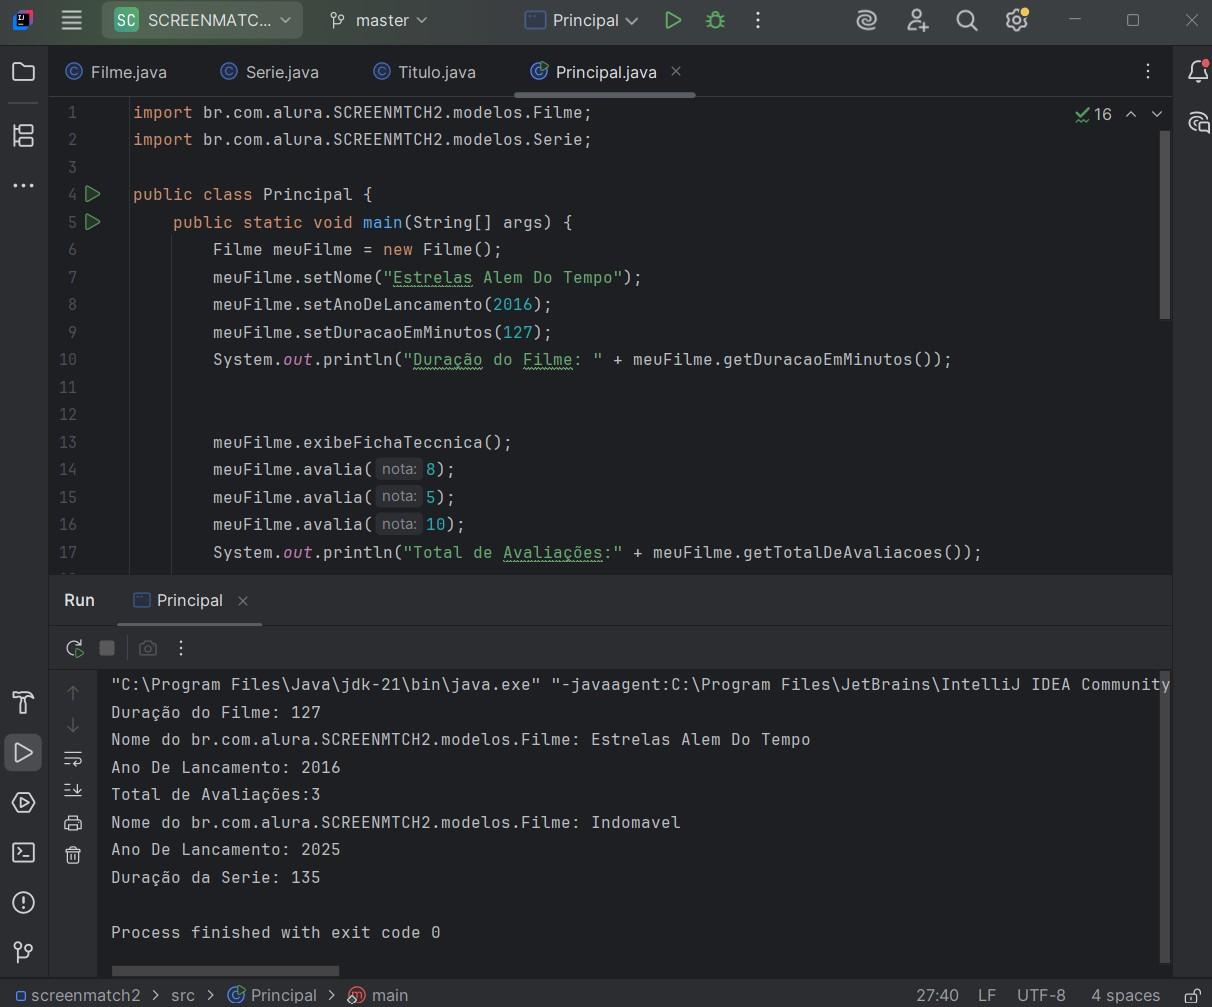Start debugging Principal with the bug icon
This screenshot has height=1007, width=1212.
click(x=715, y=20)
